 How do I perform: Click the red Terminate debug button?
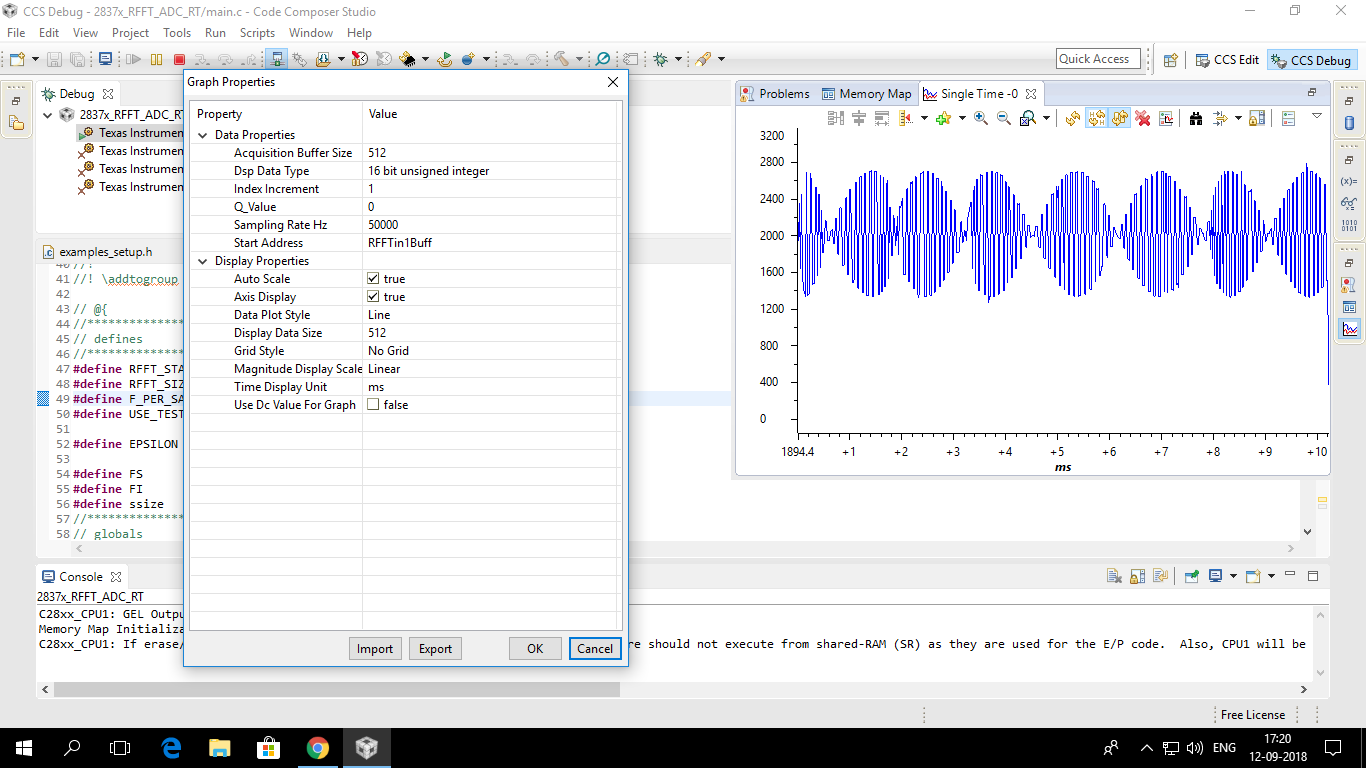pos(180,60)
